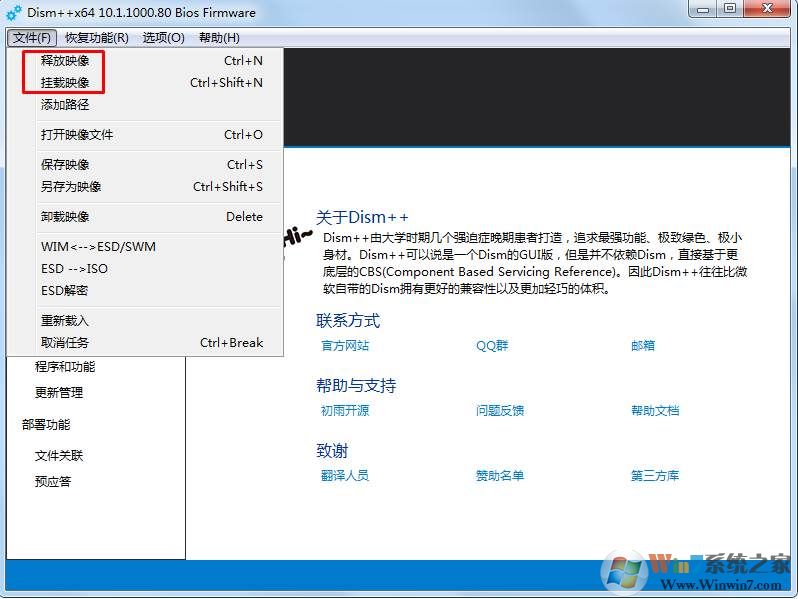Viewport: 798px width, 599px height.
Task: Select 部署功能 sidebar heading
Action: tap(46, 425)
